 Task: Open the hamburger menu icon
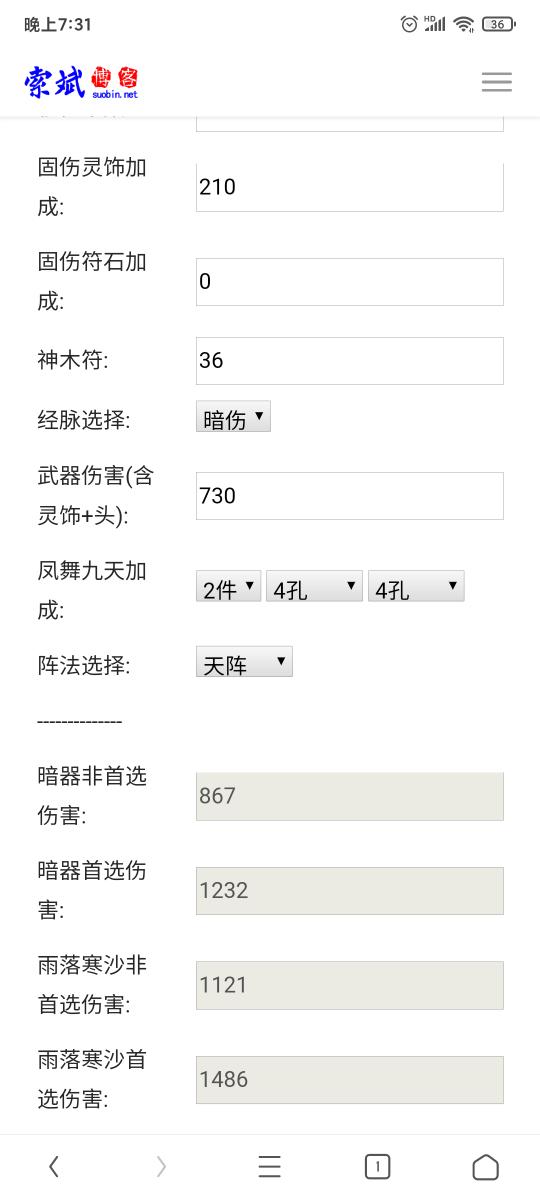[497, 82]
